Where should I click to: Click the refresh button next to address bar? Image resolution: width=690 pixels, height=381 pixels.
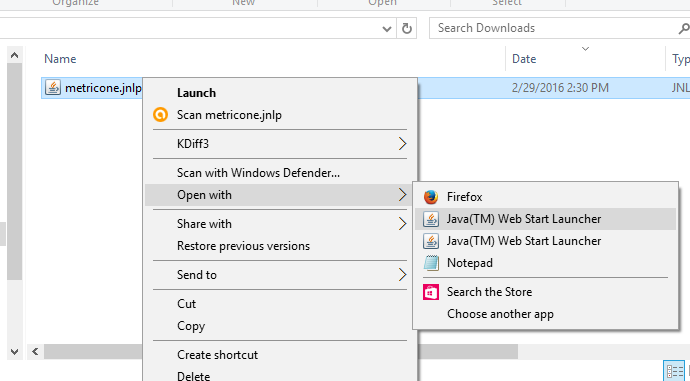pyautogui.click(x=407, y=29)
